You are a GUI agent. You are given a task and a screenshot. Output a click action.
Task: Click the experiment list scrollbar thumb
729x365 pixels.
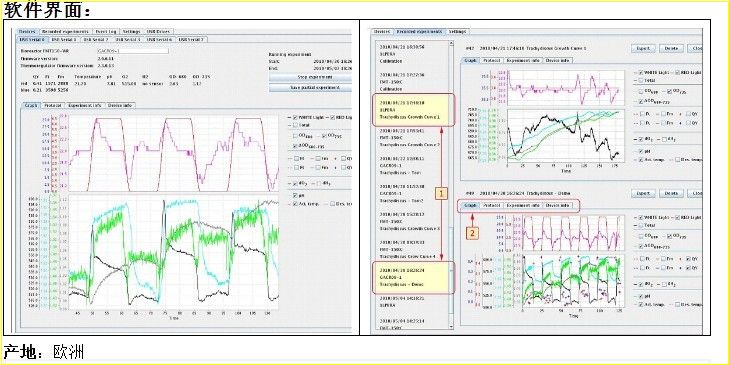pos(451,270)
